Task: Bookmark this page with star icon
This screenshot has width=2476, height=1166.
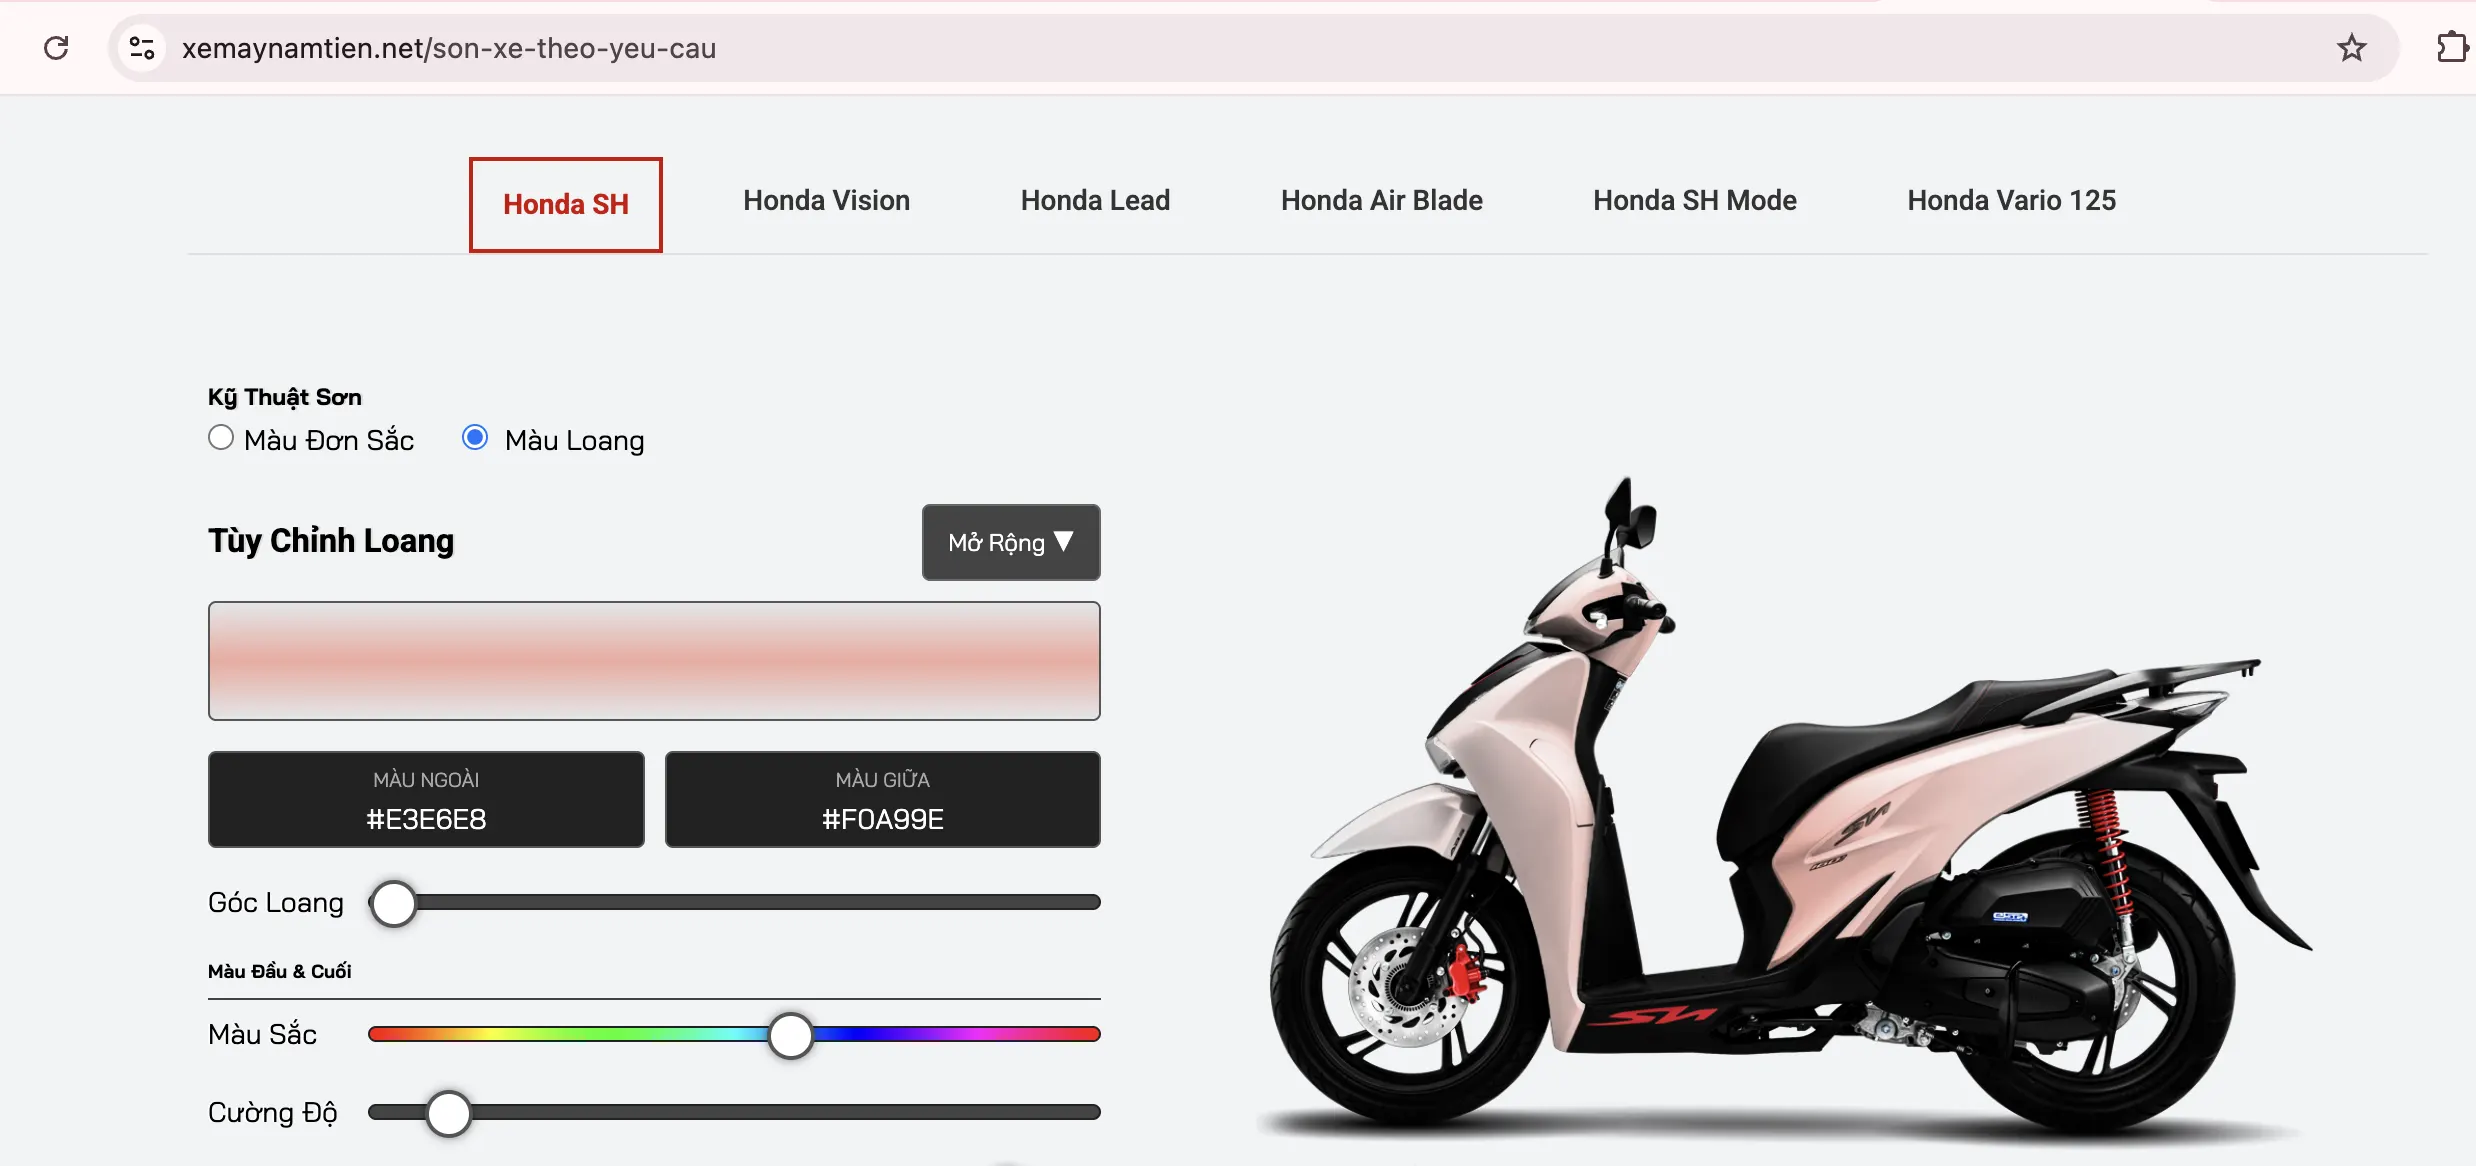Action: click(x=2351, y=48)
